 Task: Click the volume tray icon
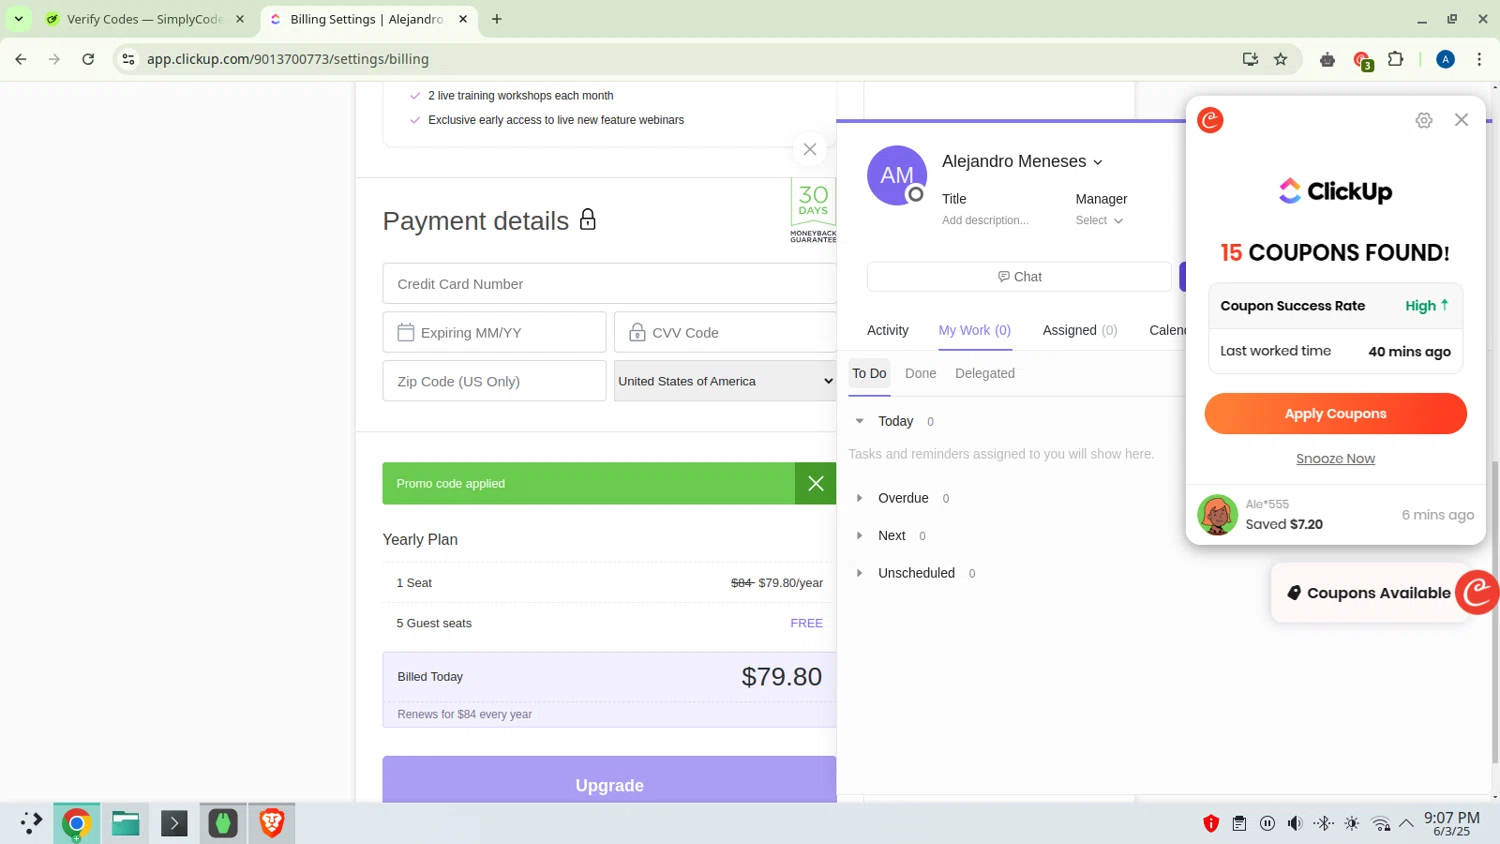1295,823
